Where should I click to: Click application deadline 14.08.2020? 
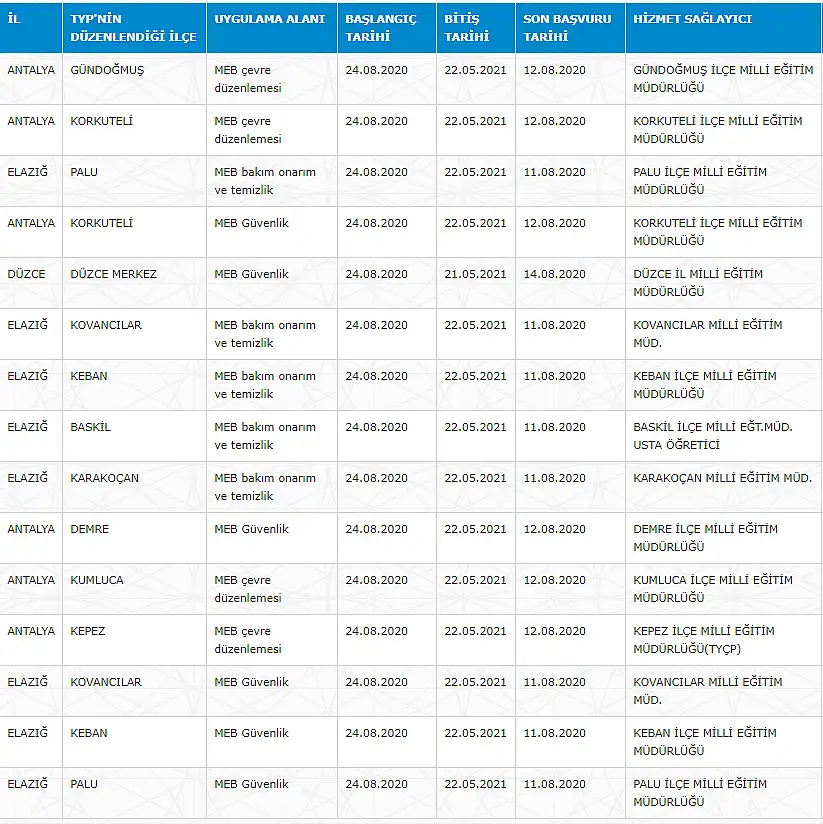(571, 283)
